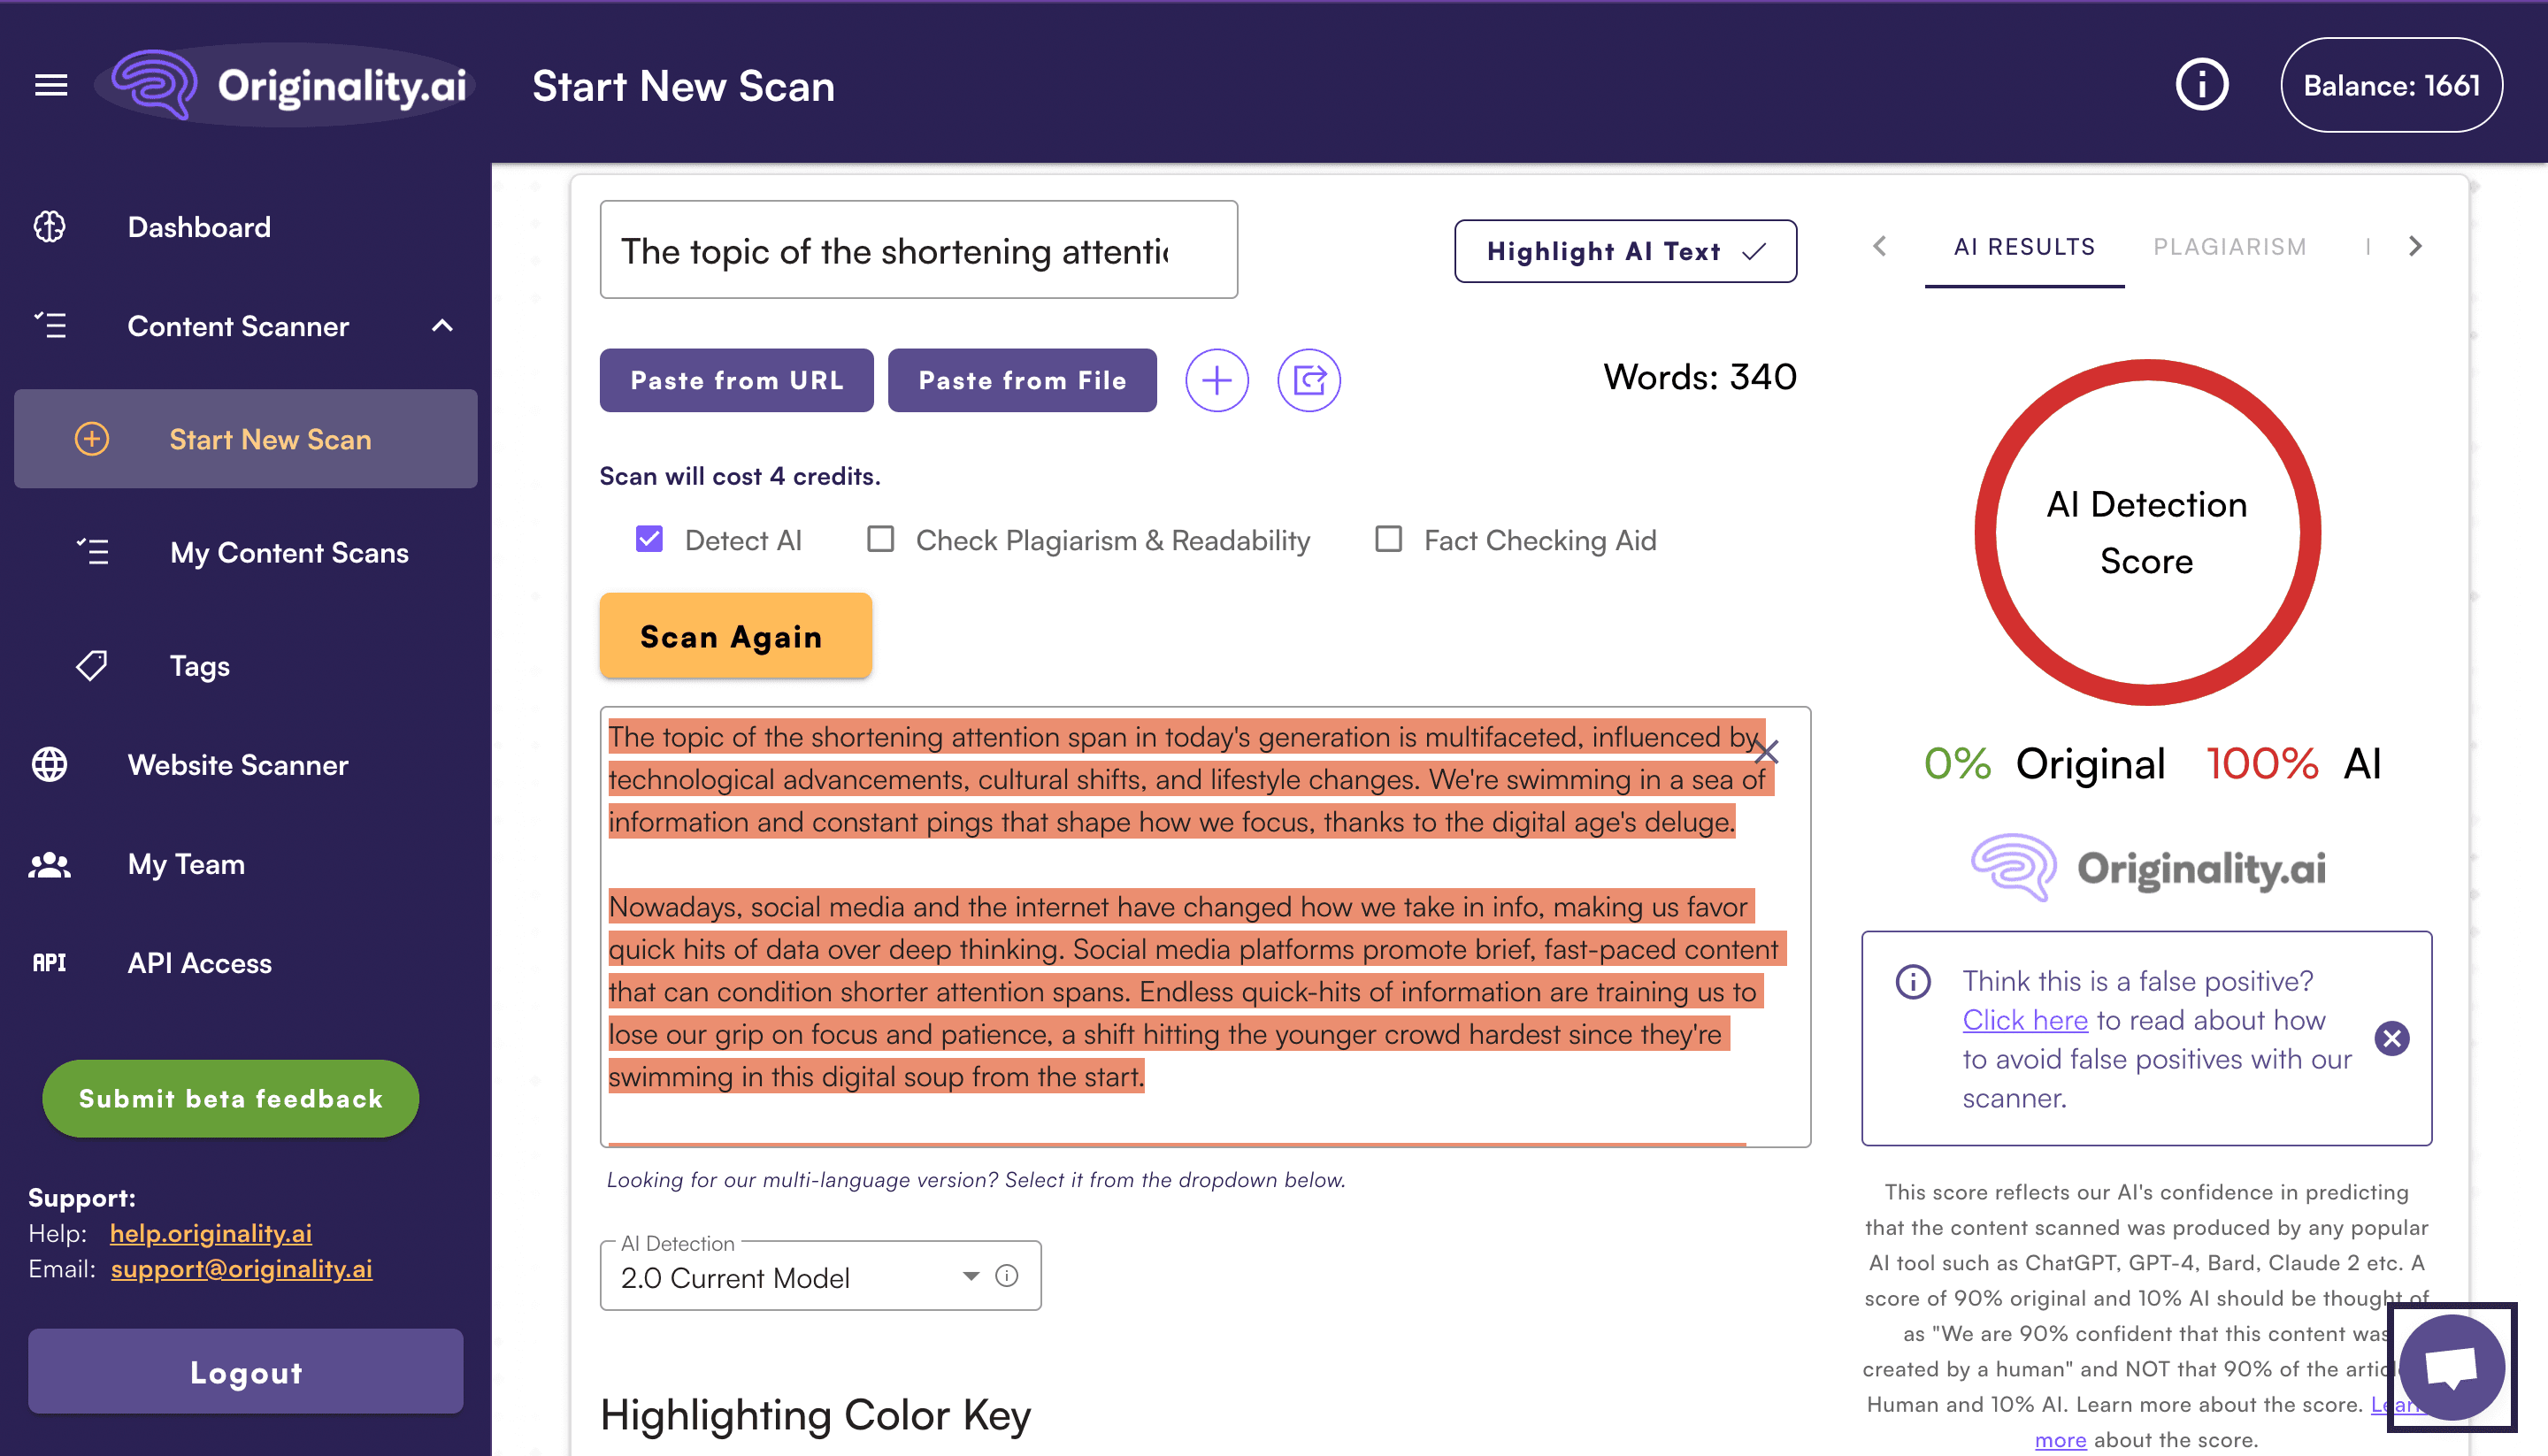This screenshot has height=1456, width=2548.
Task: Tick the Fact Checking Aid checkbox
Action: coord(1388,540)
